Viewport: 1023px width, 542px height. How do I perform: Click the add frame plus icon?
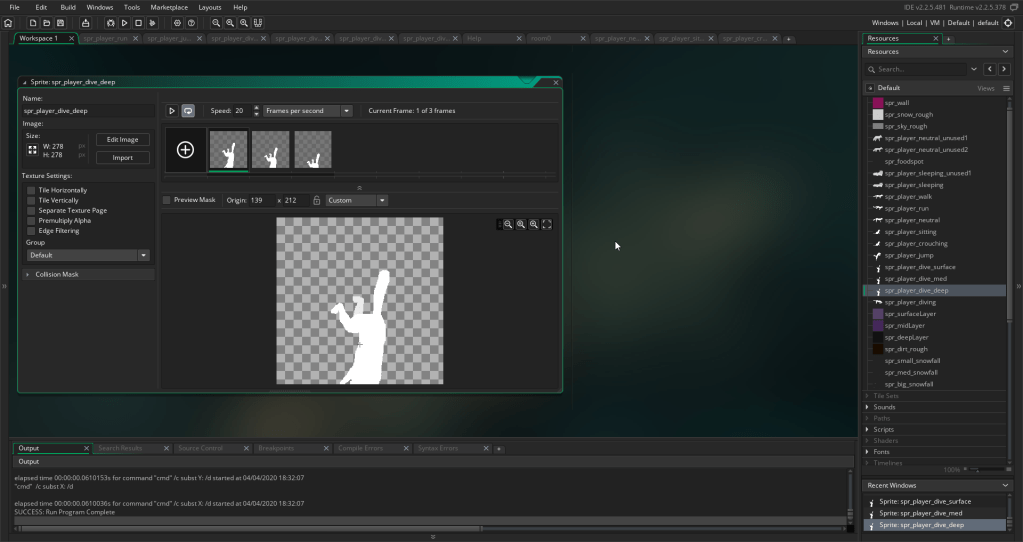coord(185,150)
